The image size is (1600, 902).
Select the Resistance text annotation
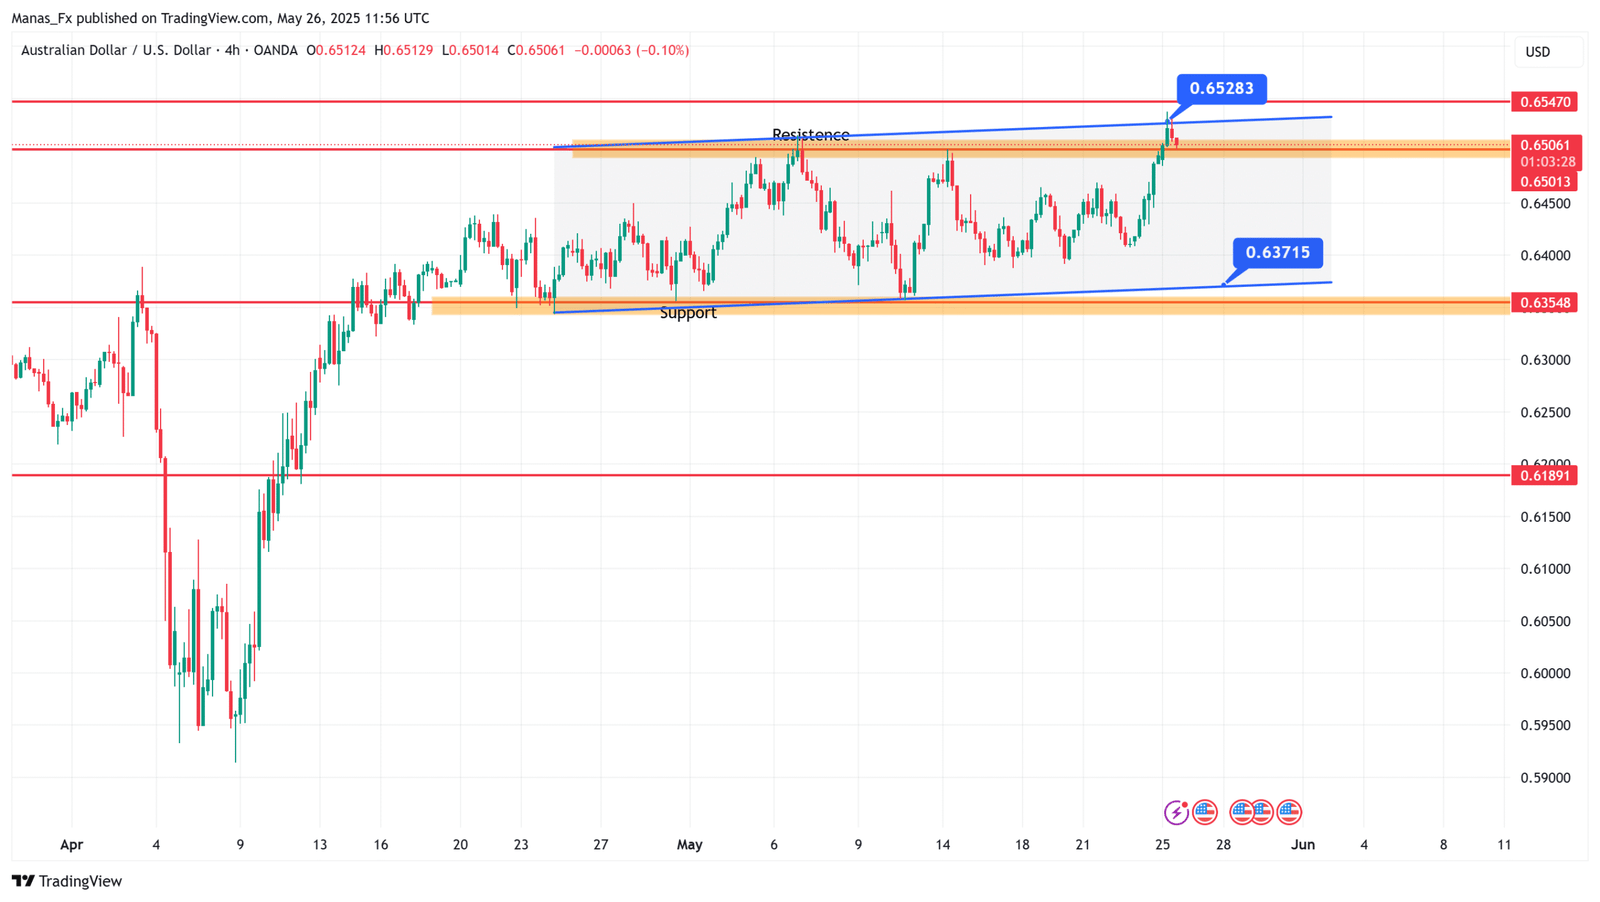(x=810, y=135)
